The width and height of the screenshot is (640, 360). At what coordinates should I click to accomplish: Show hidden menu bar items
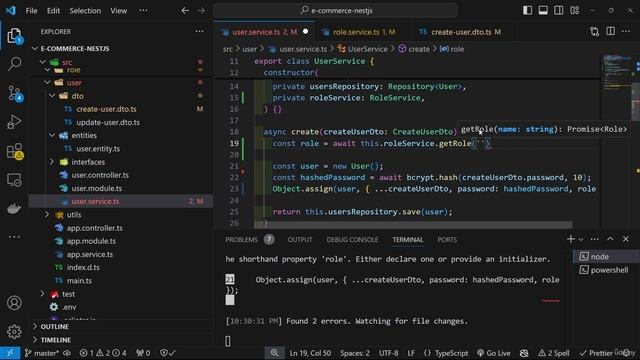(x=143, y=11)
